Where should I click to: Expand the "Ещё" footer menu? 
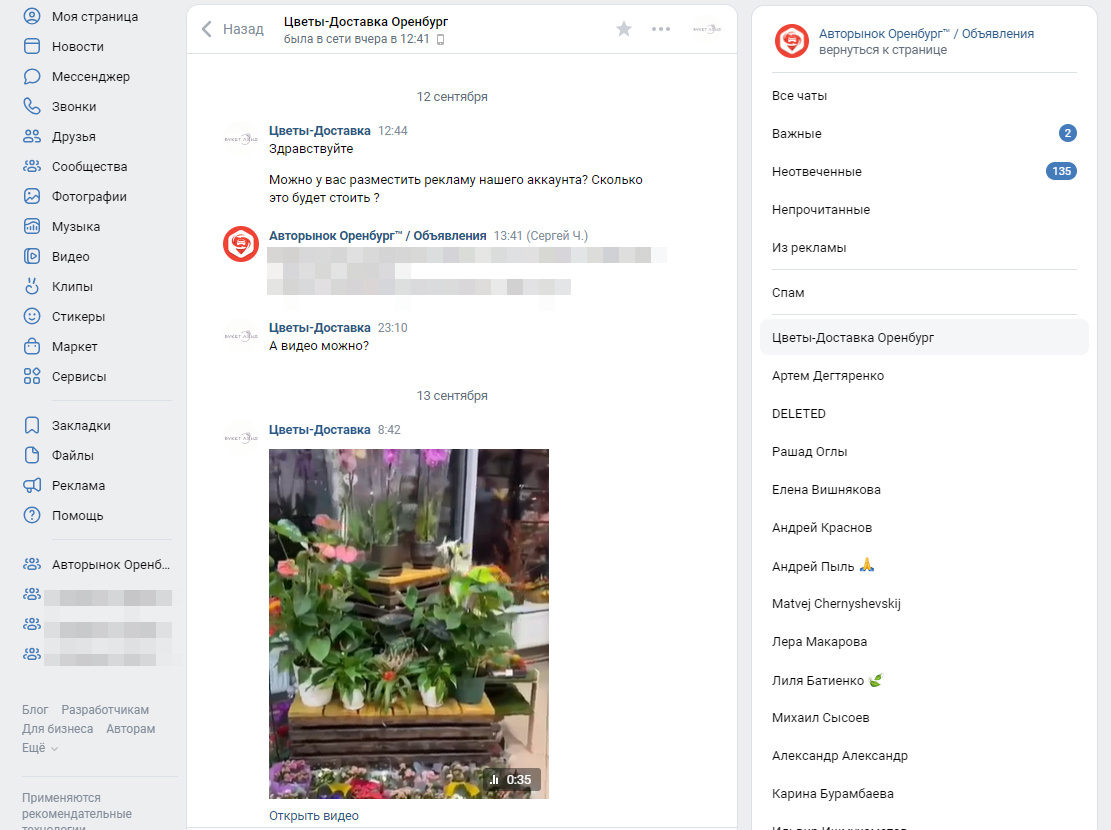[40, 748]
